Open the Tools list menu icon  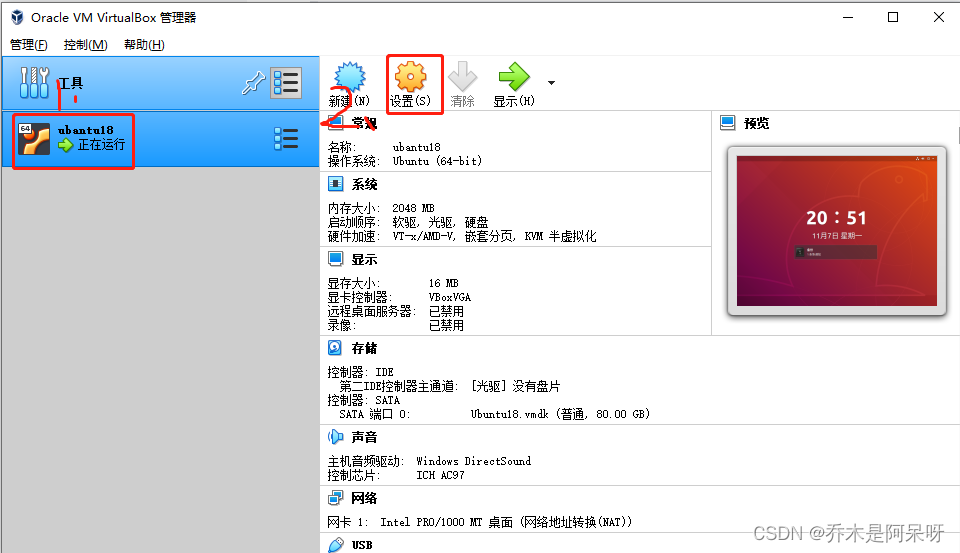[286, 83]
